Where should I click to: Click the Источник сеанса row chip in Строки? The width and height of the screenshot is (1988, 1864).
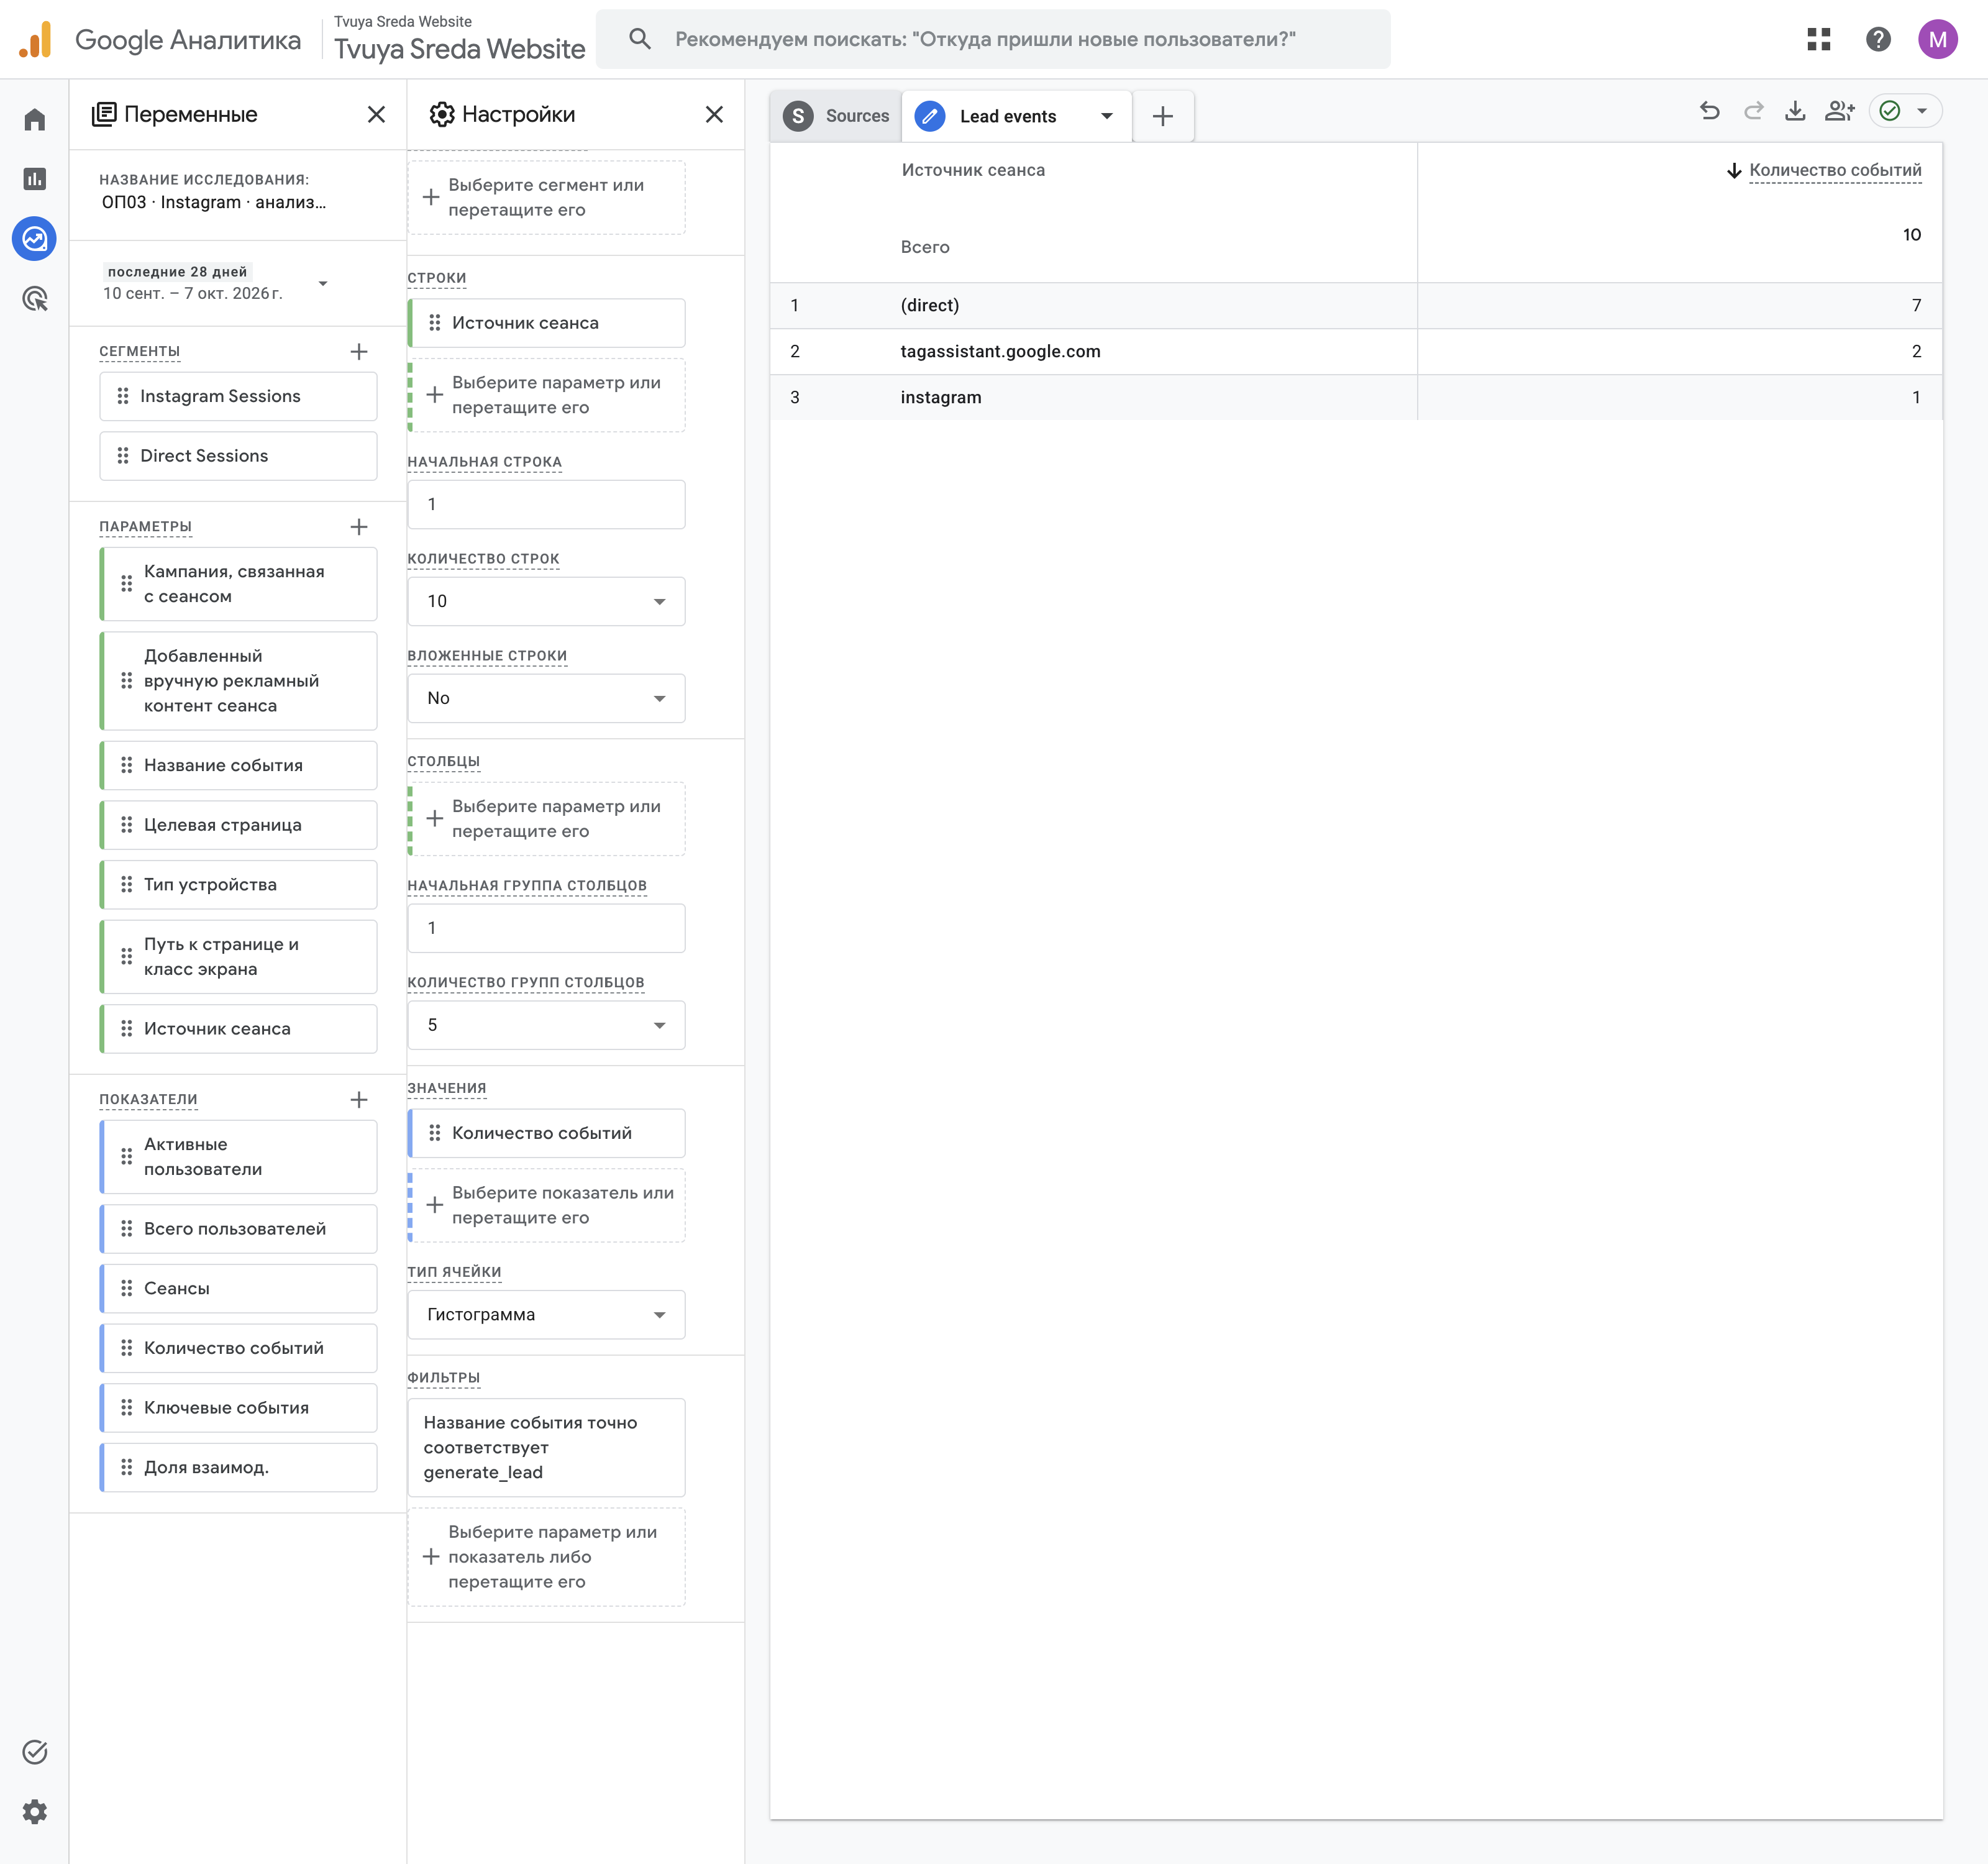(546, 323)
